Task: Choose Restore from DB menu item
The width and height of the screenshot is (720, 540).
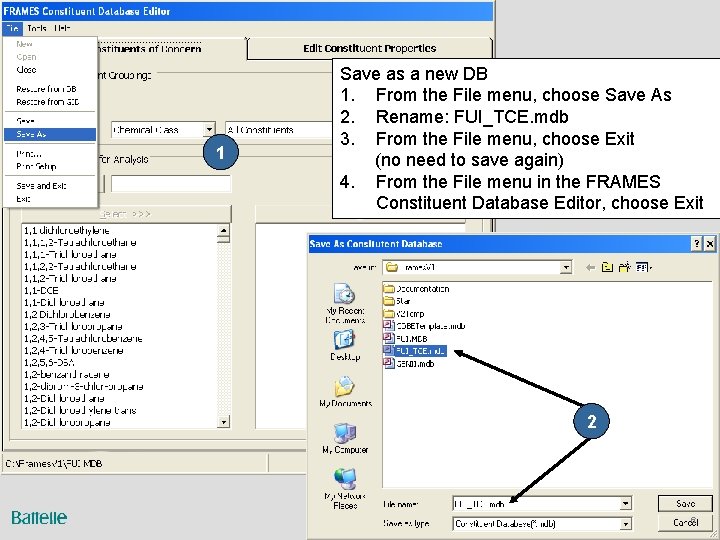Action: 50,89
